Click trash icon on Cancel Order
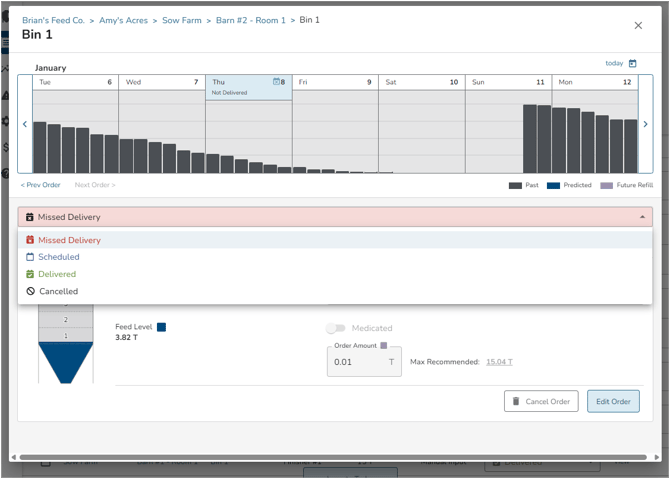Image resolution: width=670 pixels, height=479 pixels. tap(516, 402)
